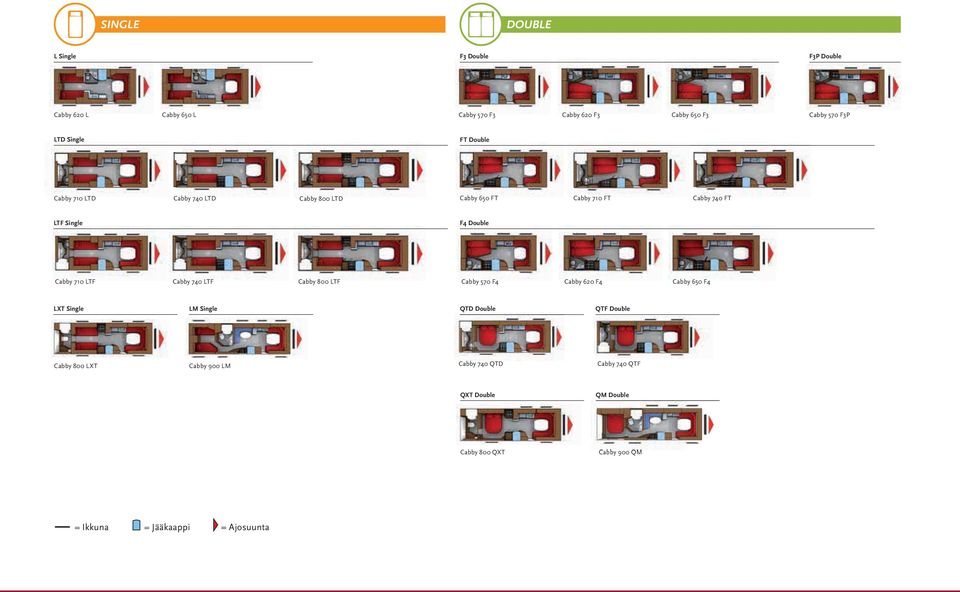Click the blue Jääkaappi fridge legend icon

[137, 525]
